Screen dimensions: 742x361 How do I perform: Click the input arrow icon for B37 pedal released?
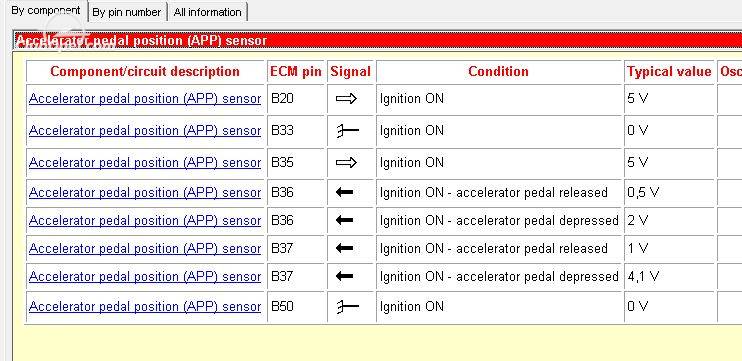[x=344, y=248]
